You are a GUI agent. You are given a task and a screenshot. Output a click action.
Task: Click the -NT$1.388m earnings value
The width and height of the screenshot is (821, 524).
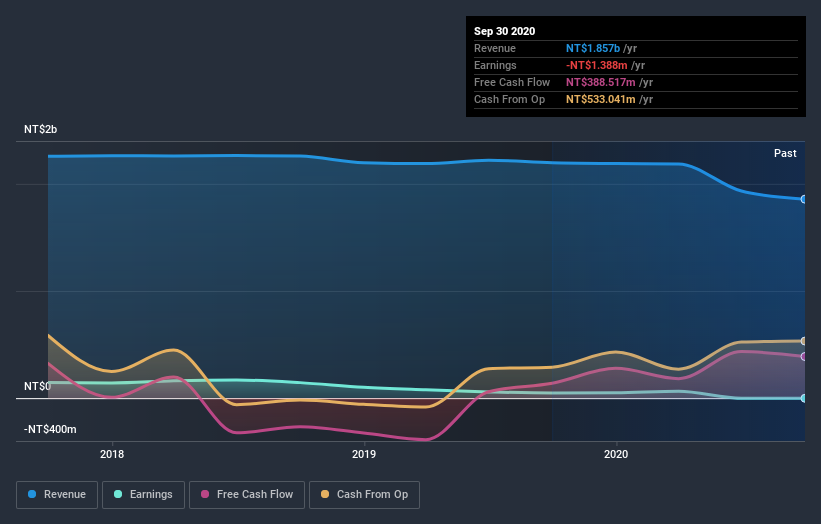coord(596,65)
